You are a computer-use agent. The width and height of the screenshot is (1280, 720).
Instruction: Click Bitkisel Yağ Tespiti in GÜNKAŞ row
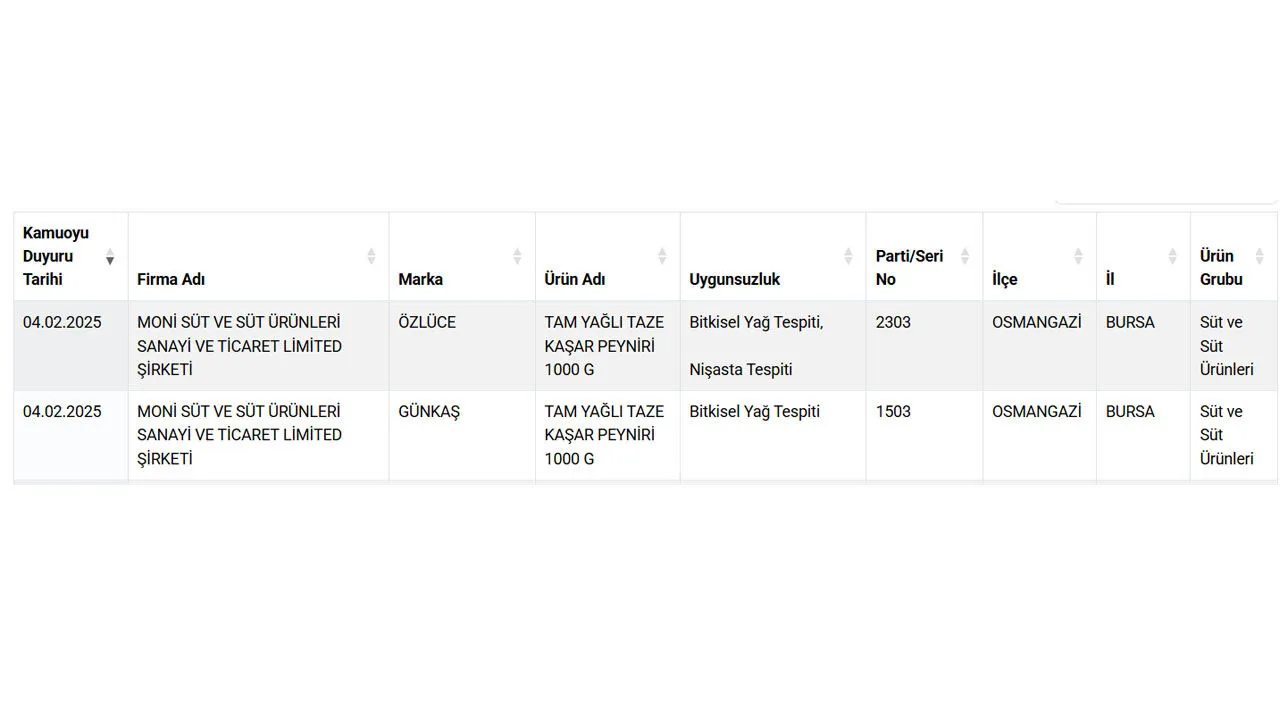(755, 411)
